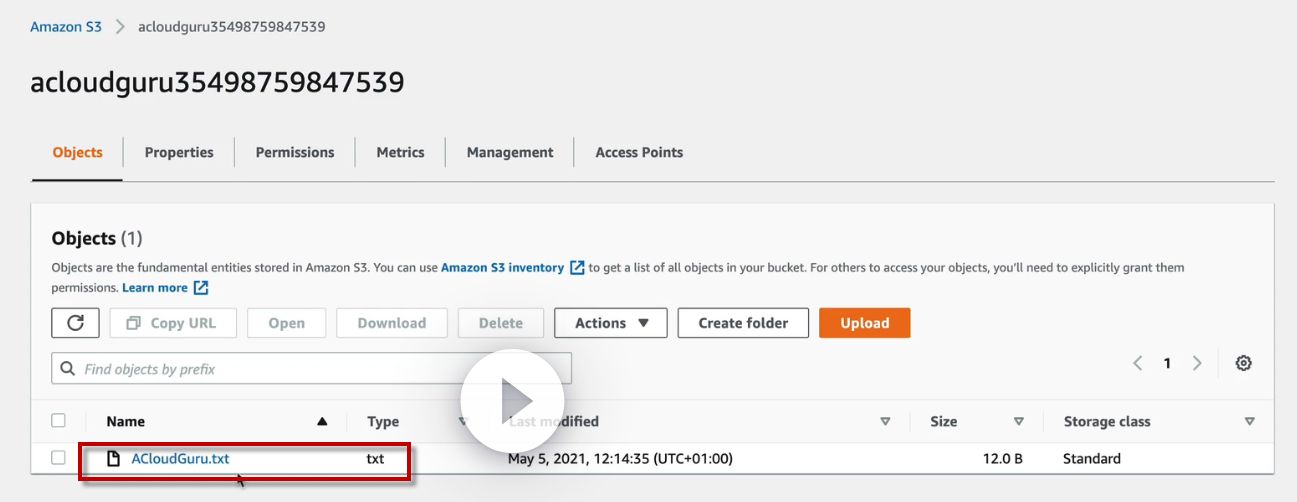Click the Standard storage class cell
This screenshot has height=502, width=1297.
click(x=1092, y=459)
